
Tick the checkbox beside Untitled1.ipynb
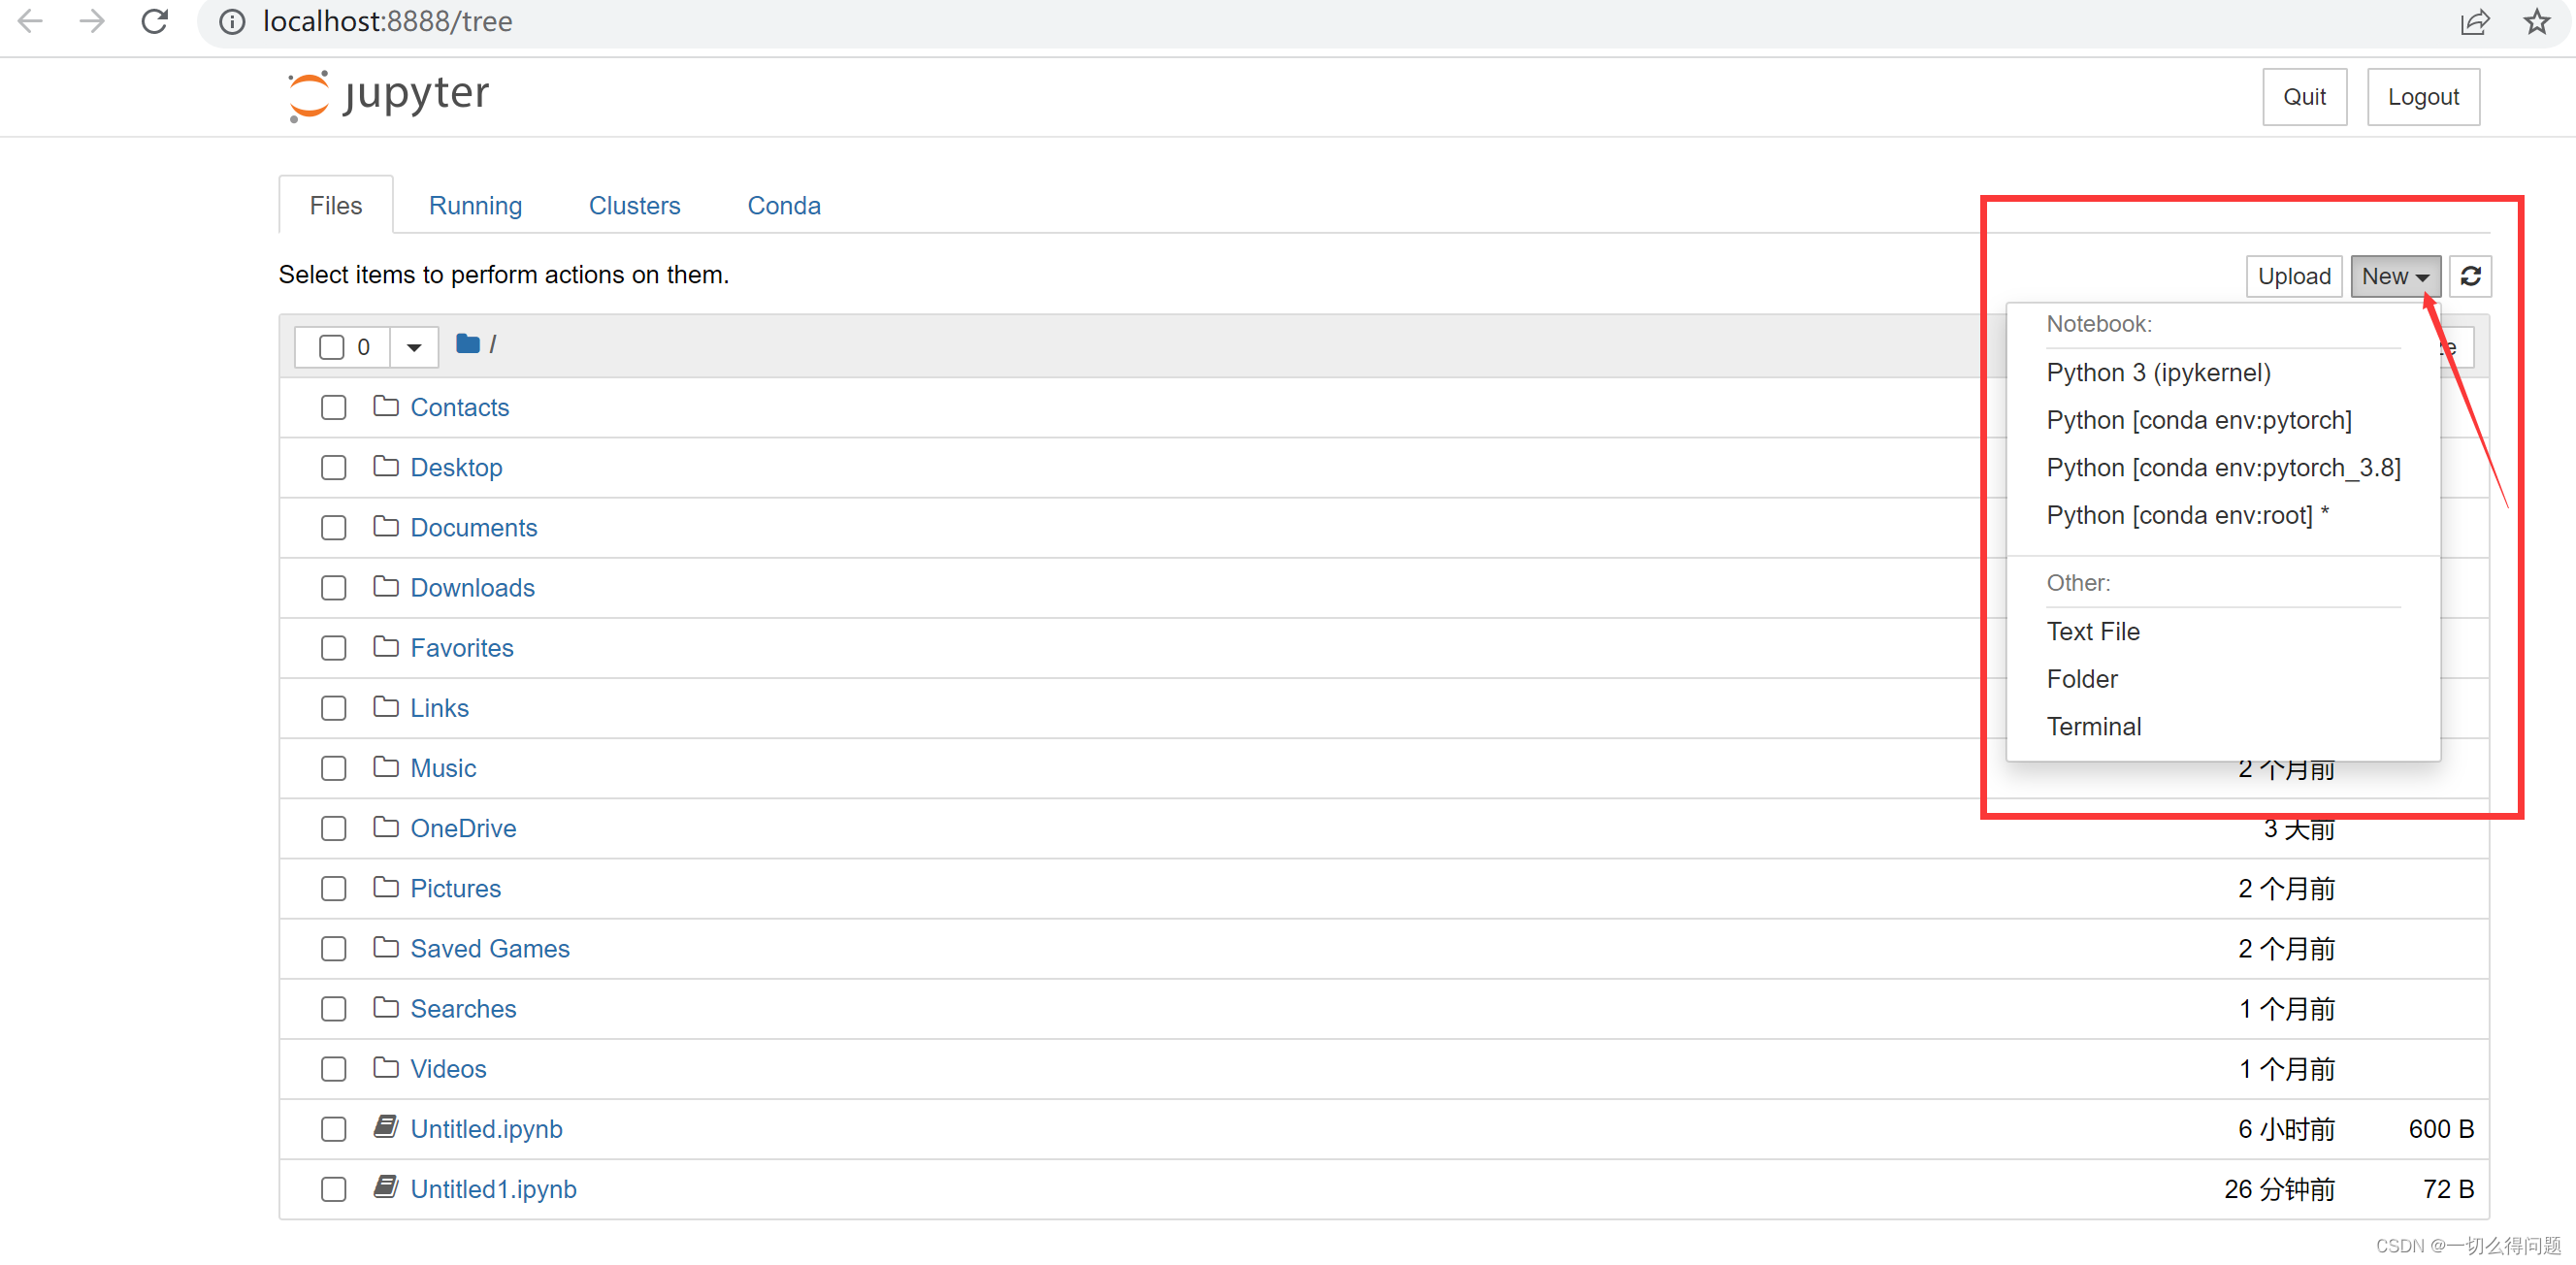point(333,1189)
